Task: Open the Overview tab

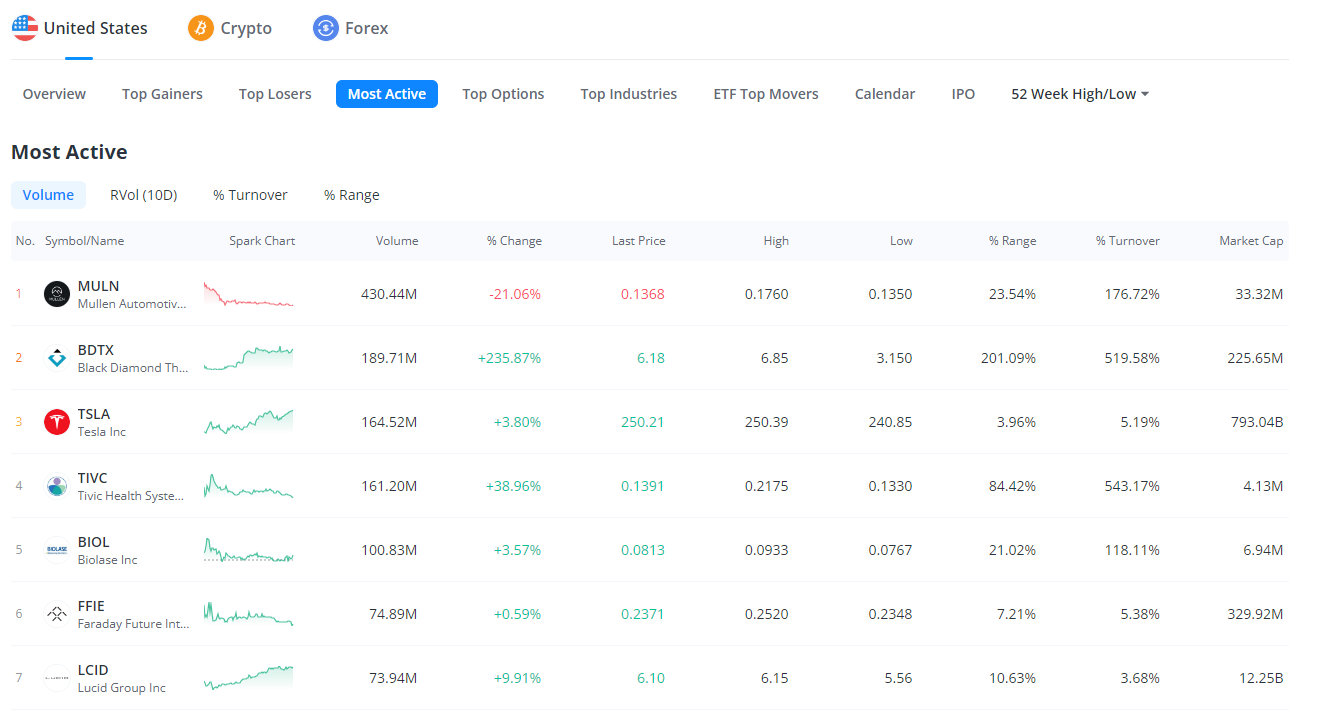Action: coord(54,93)
